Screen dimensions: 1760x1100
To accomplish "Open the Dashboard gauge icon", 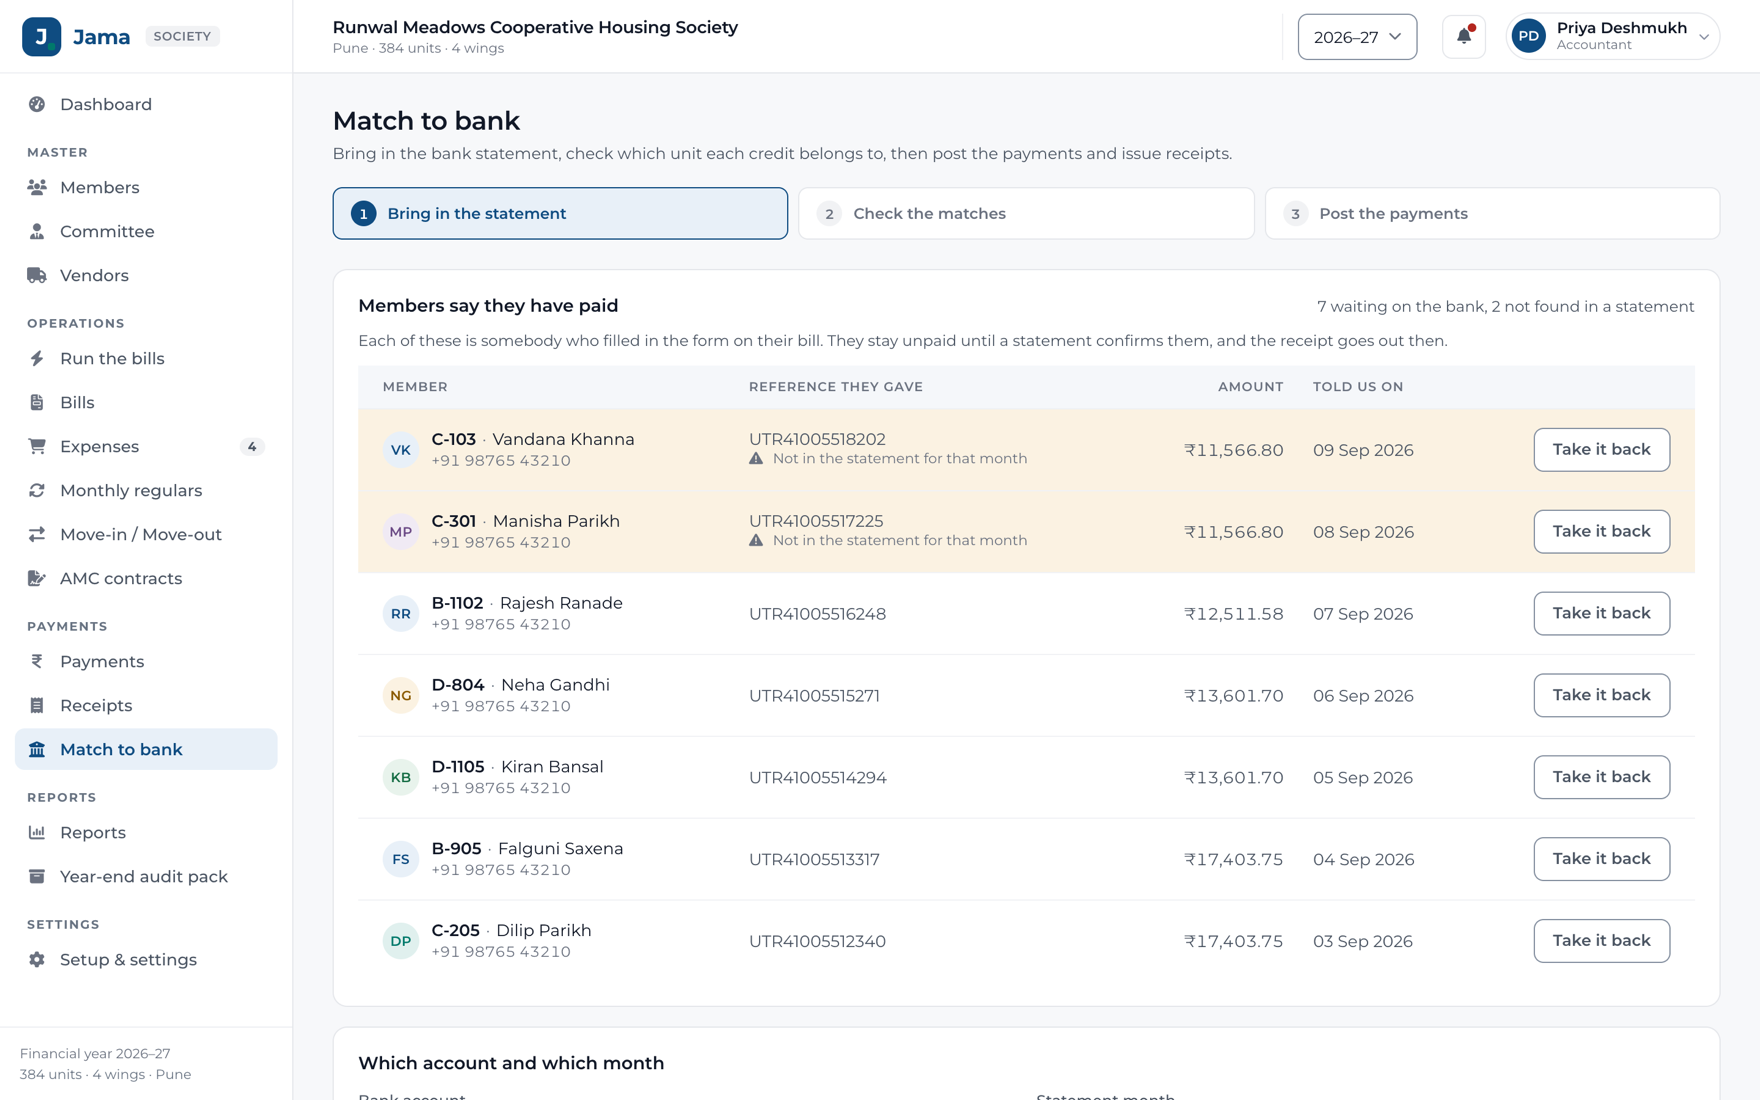I will 37,104.
